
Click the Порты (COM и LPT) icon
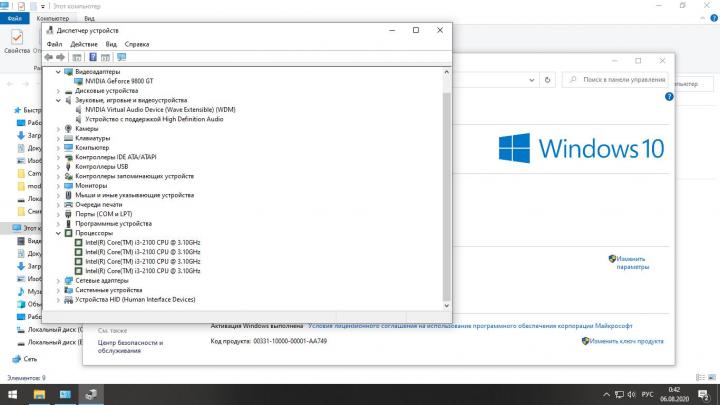[68, 214]
